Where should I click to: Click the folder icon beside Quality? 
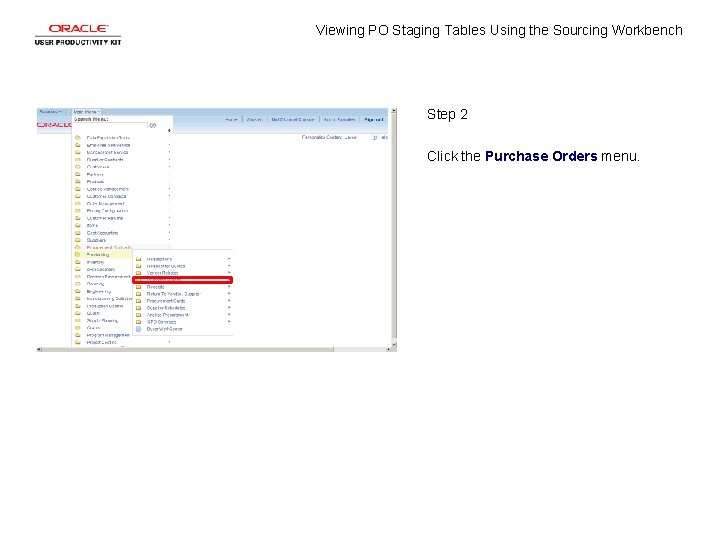[x=78, y=313]
